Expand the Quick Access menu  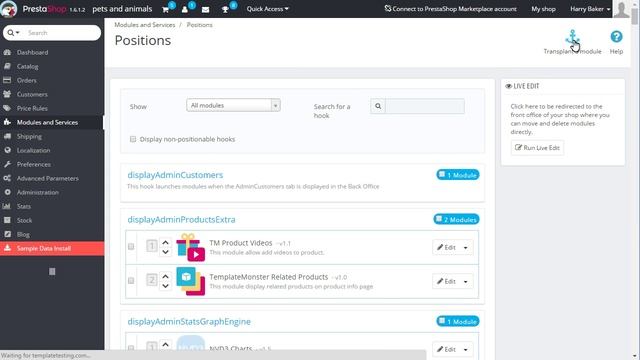[267, 9]
